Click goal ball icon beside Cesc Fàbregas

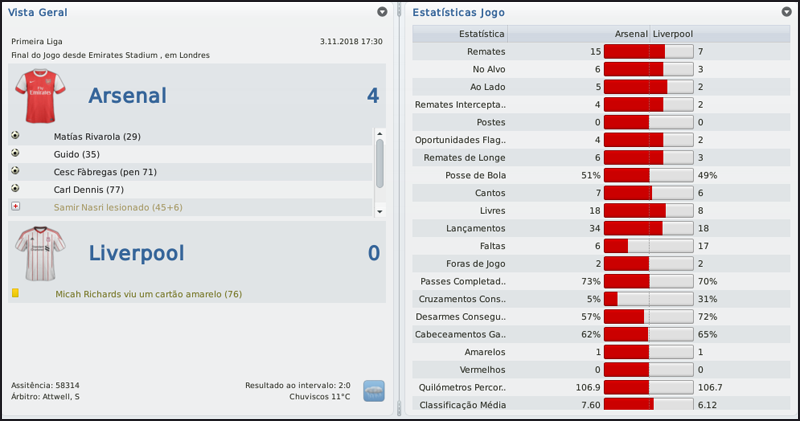pyautogui.click(x=15, y=171)
